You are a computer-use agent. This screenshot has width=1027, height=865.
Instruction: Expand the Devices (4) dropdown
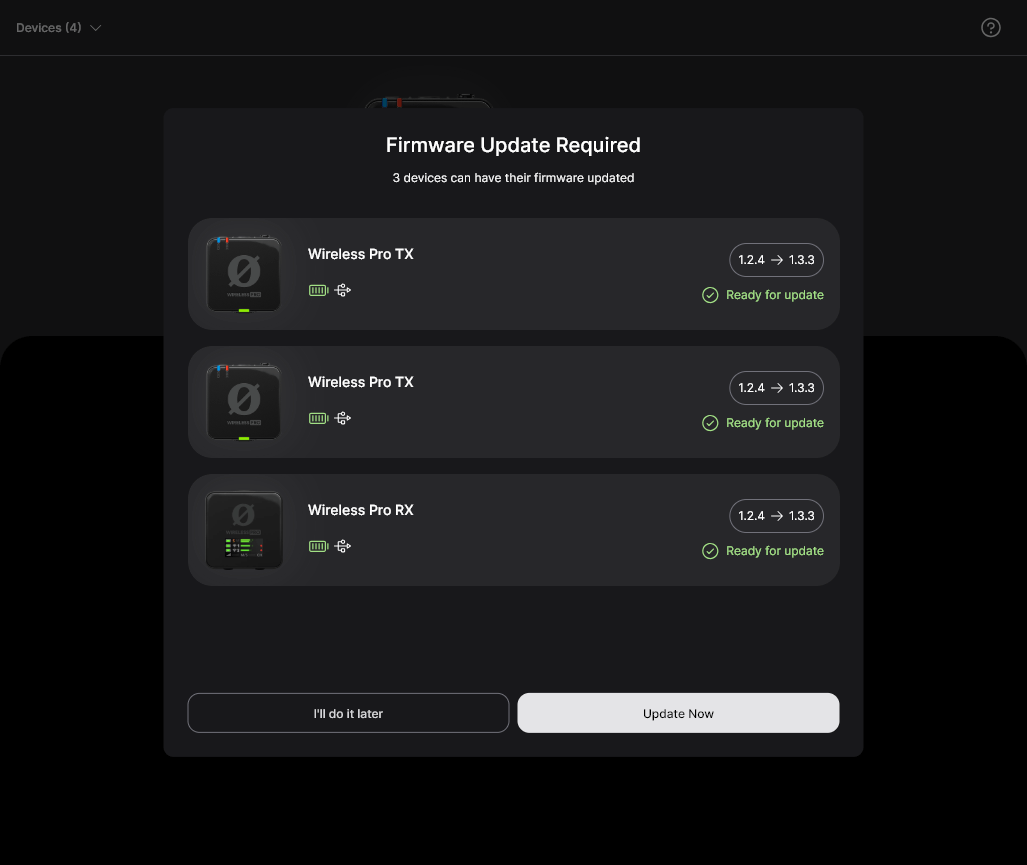(59, 27)
